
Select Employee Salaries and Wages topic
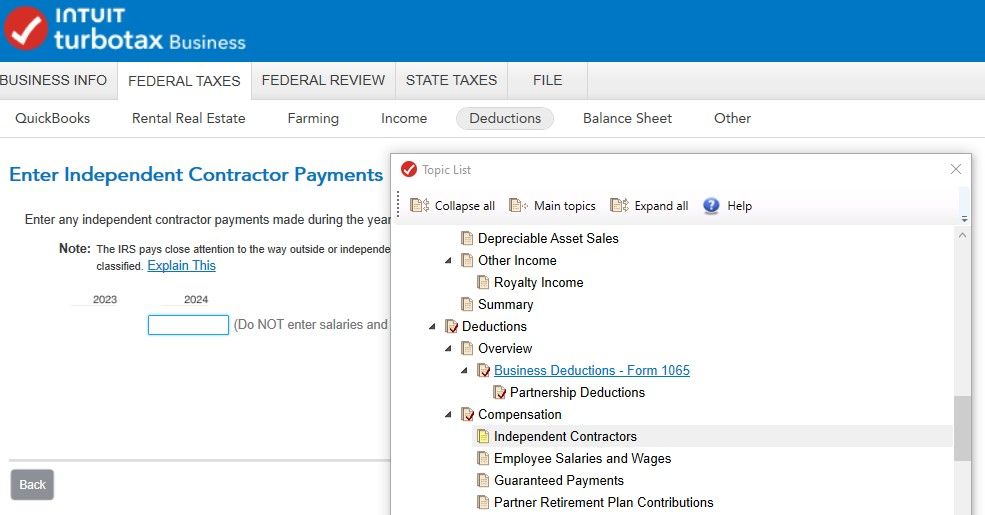[x=582, y=458]
